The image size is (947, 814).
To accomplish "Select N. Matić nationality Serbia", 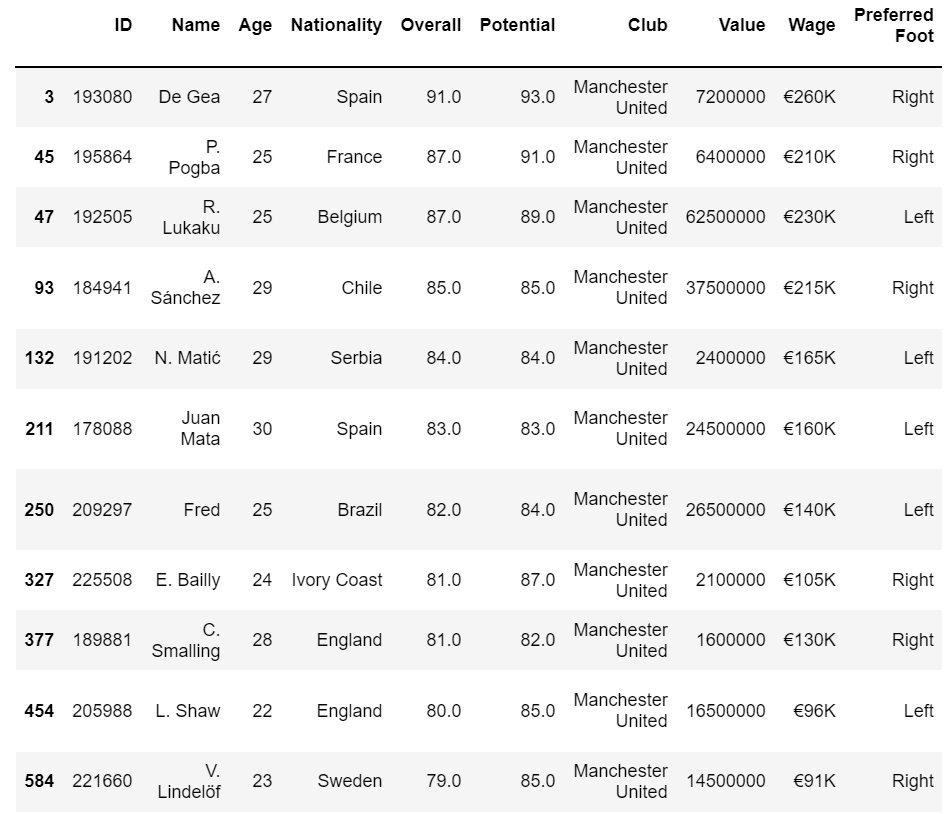I will point(356,358).
